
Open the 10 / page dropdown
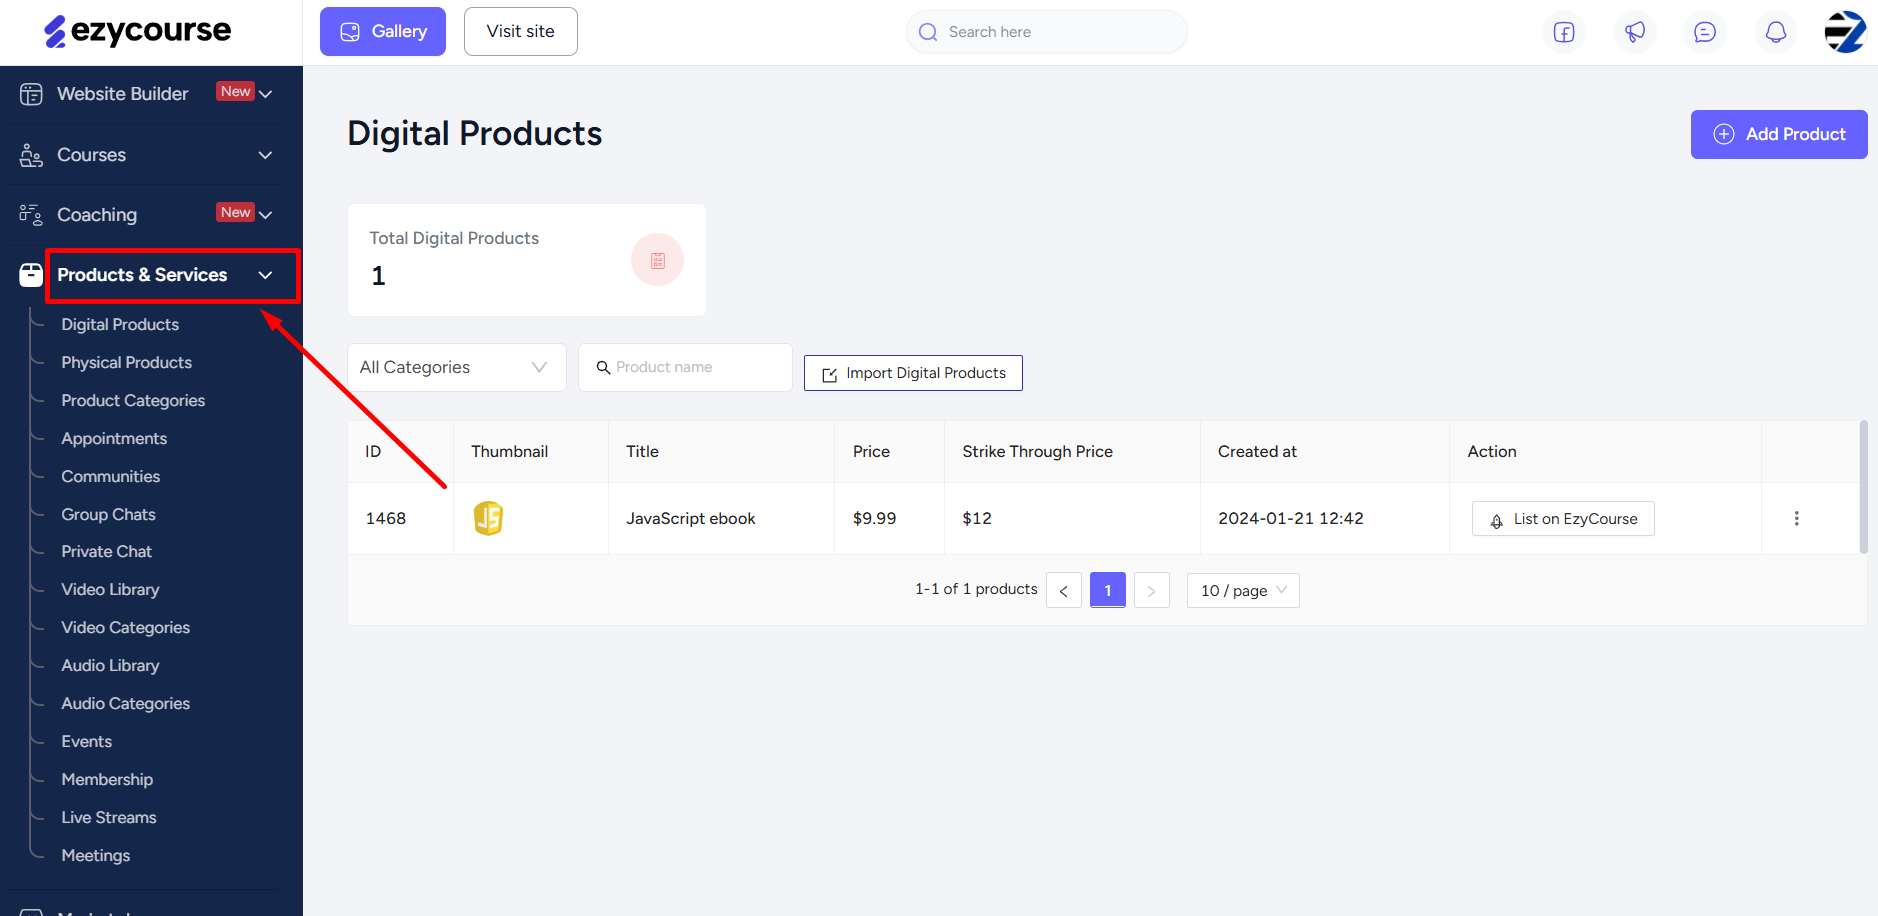pyautogui.click(x=1243, y=590)
